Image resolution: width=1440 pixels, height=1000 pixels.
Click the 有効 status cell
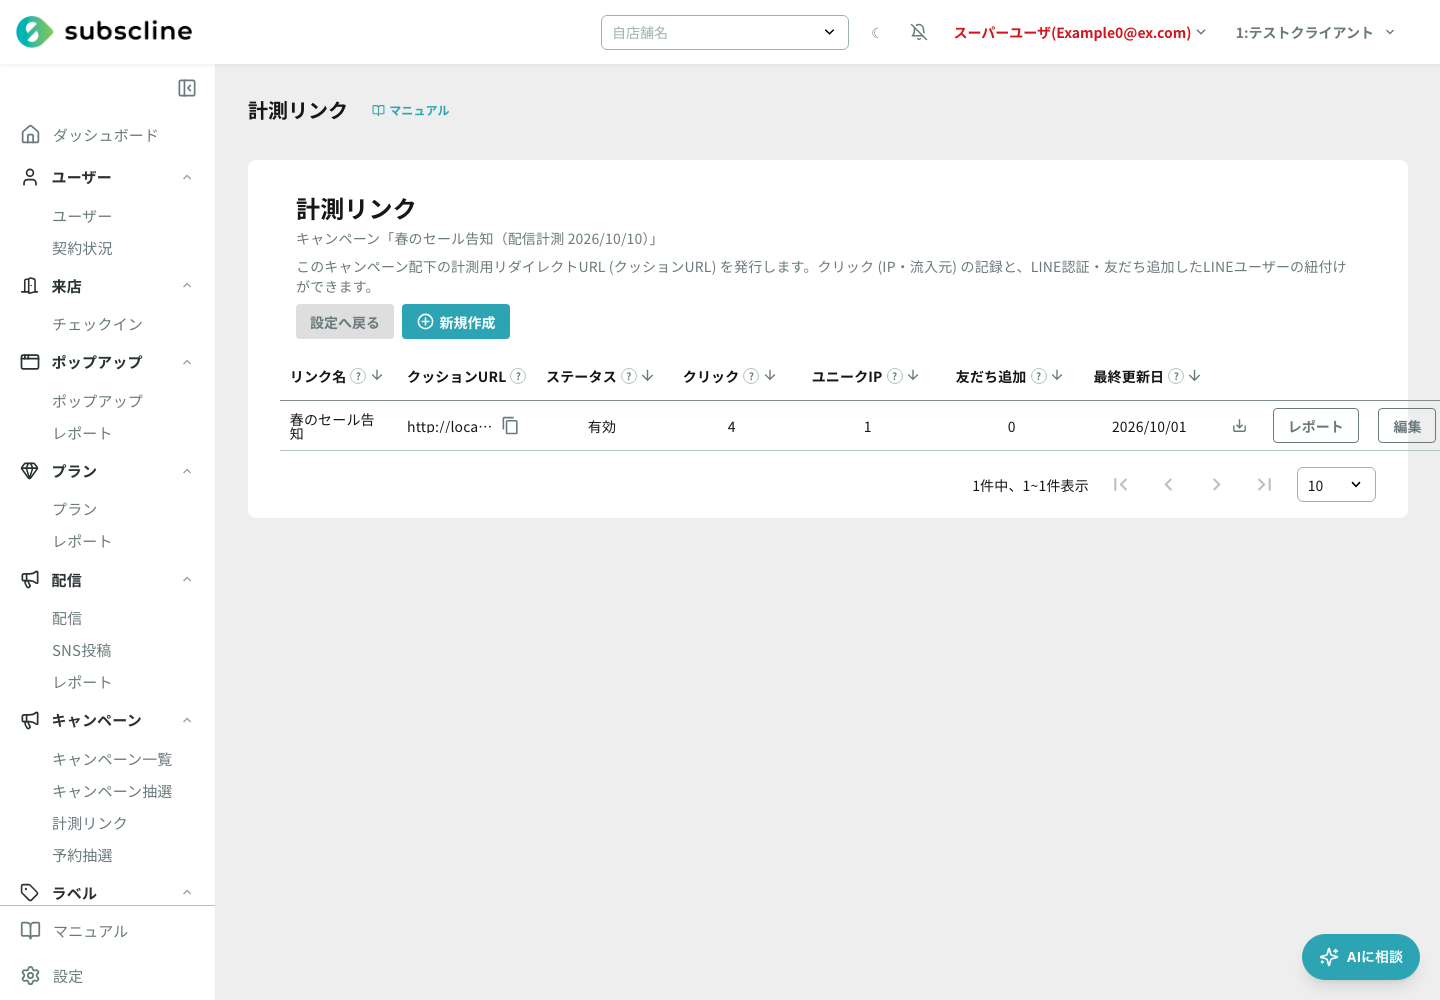click(x=602, y=426)
